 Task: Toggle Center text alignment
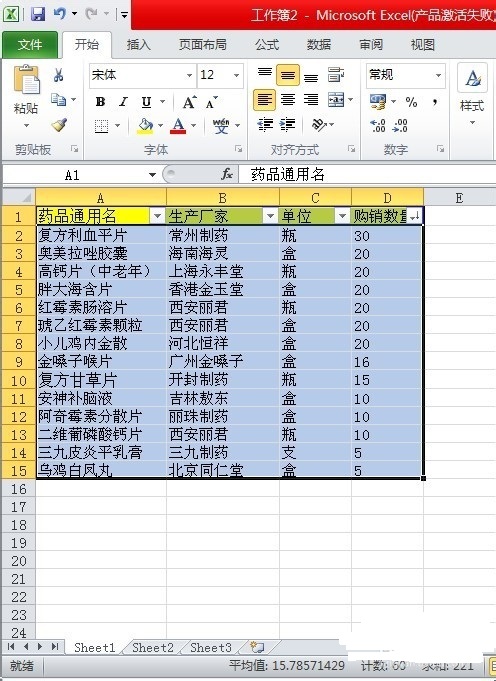tap(288, 100)
